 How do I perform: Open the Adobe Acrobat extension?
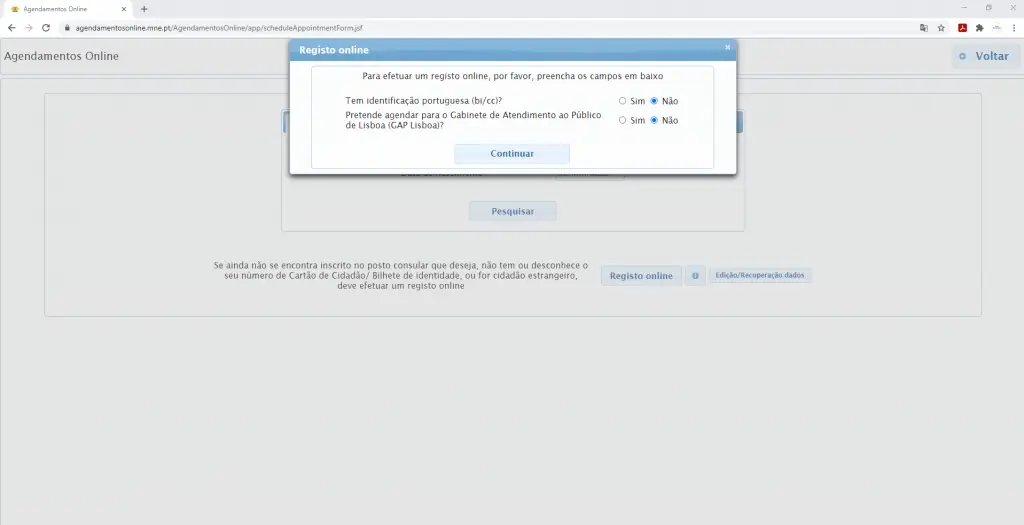click(x=962, y=28)
